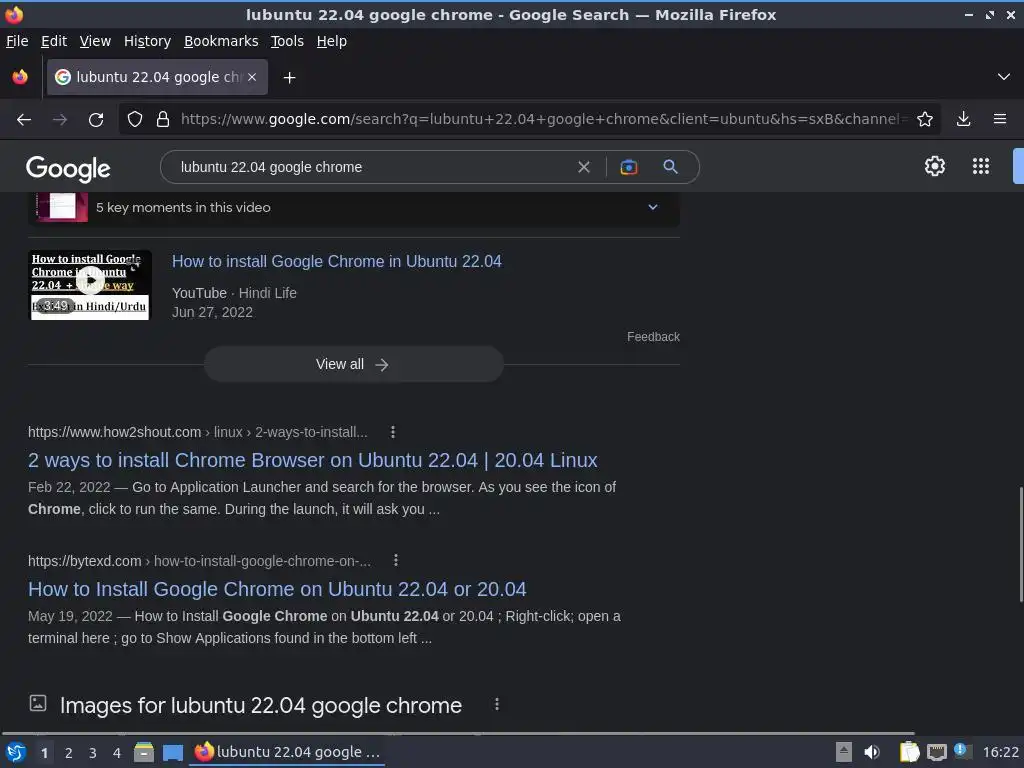Go back to the previous page
The image size is (1024, 768).
click(24, 120)
